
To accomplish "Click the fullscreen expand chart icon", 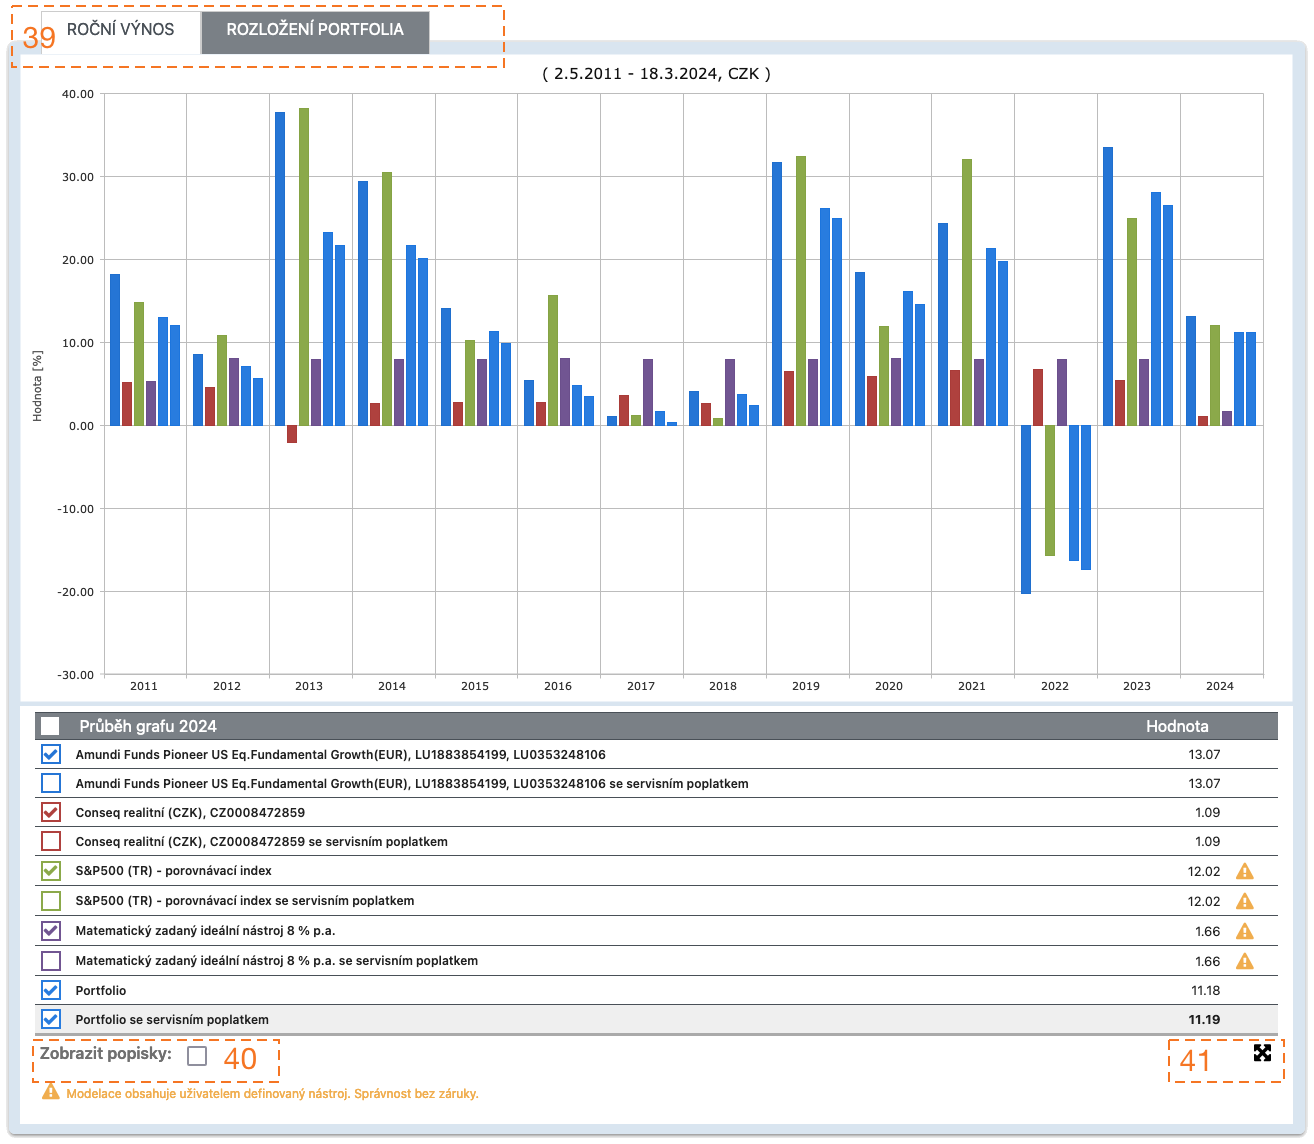I will [x=1262, y=1052].
